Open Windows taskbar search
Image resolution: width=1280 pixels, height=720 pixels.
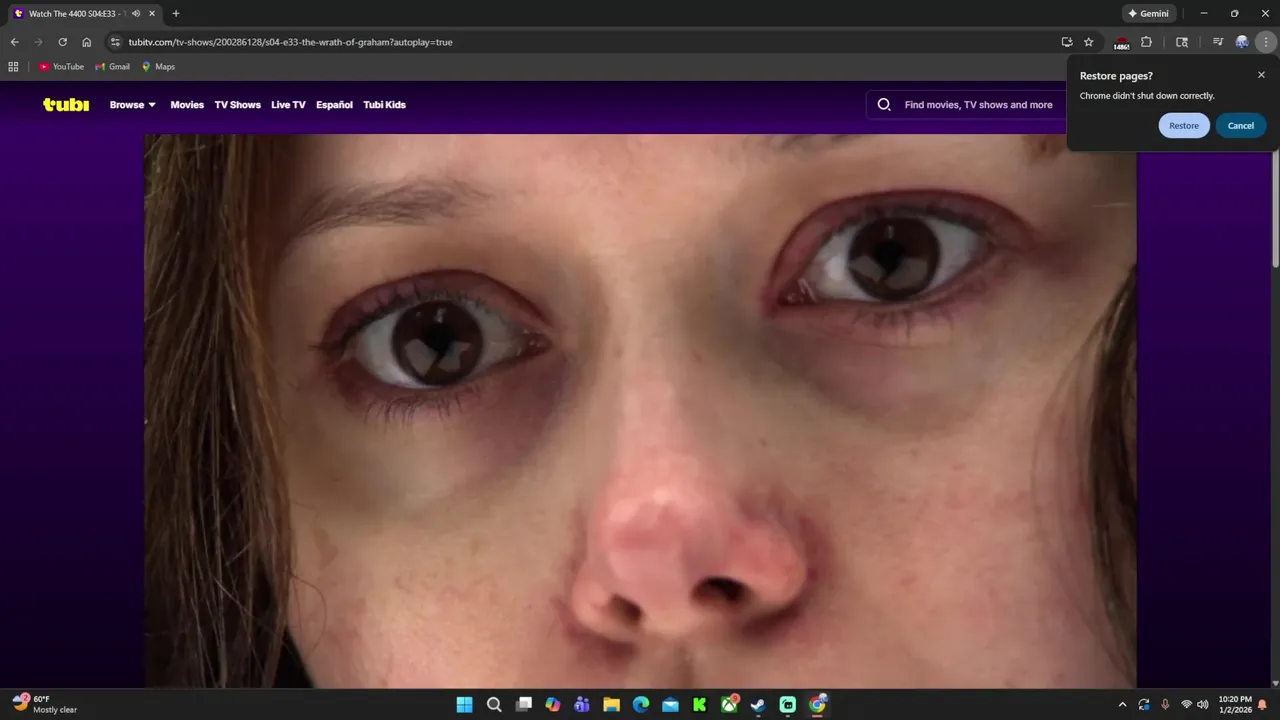[x=494, y=705]
